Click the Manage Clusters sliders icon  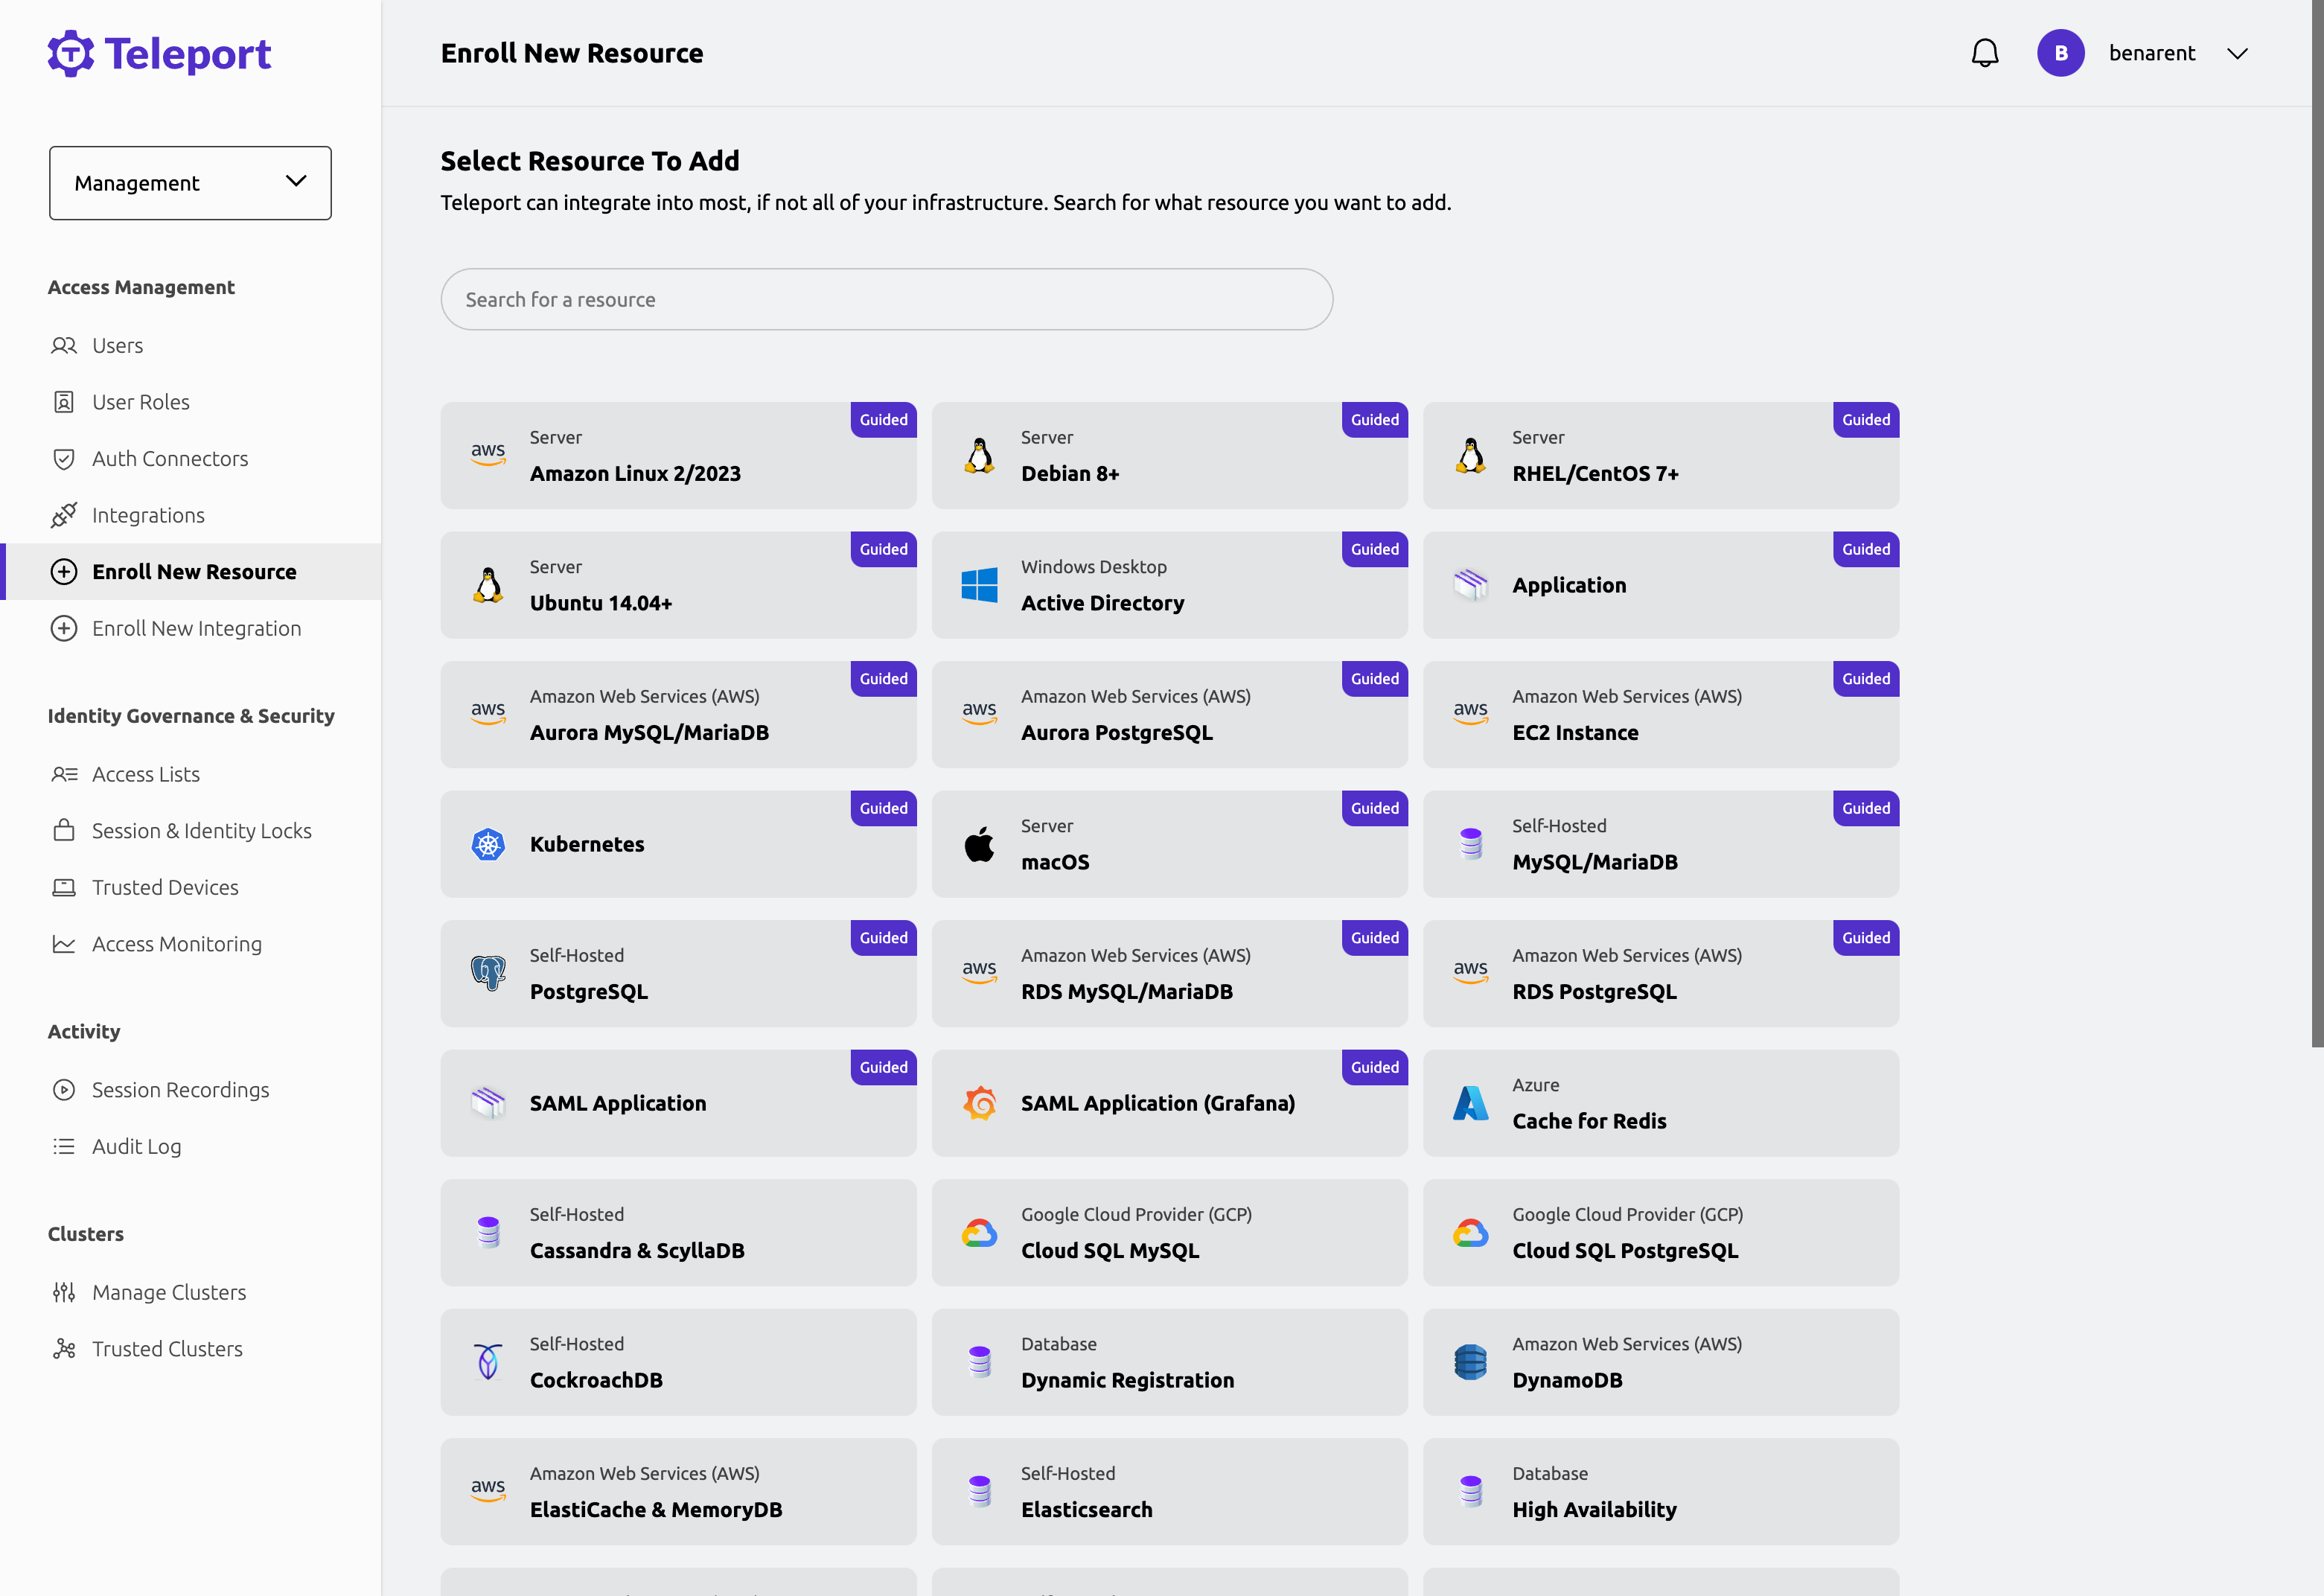(64, 1293)
